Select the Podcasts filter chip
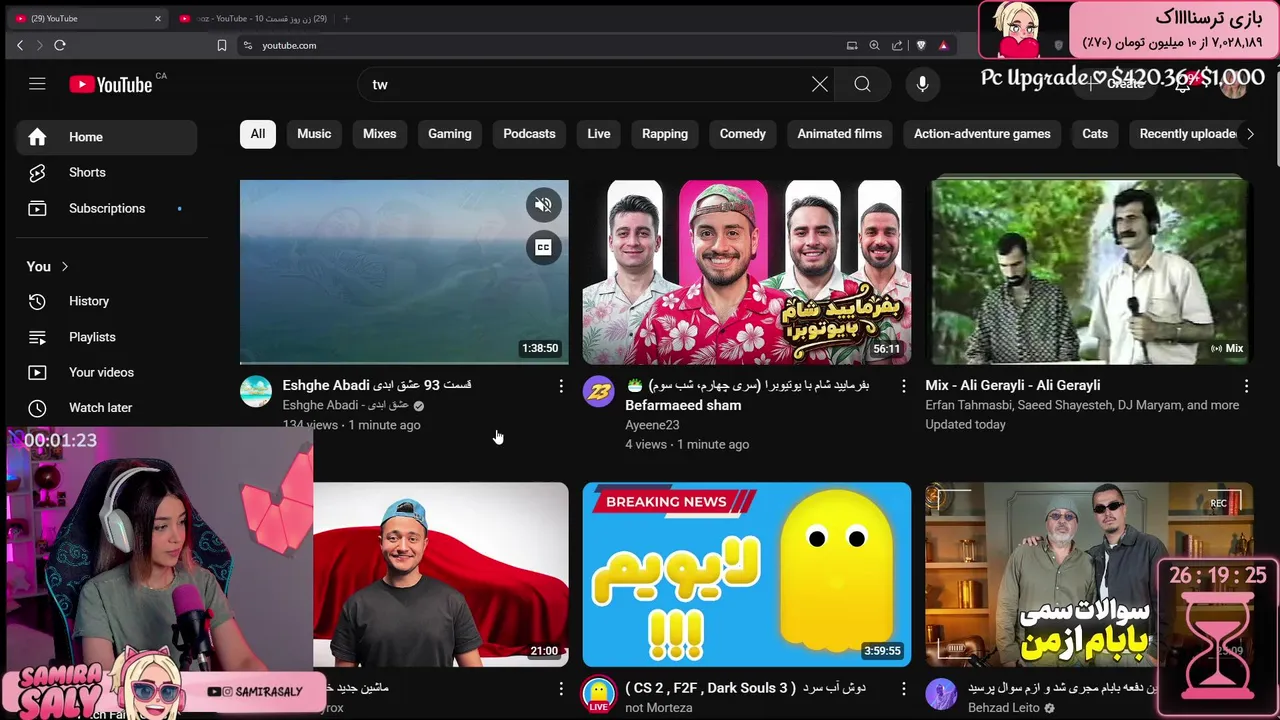1280x720 pixels. click(529, 134)
